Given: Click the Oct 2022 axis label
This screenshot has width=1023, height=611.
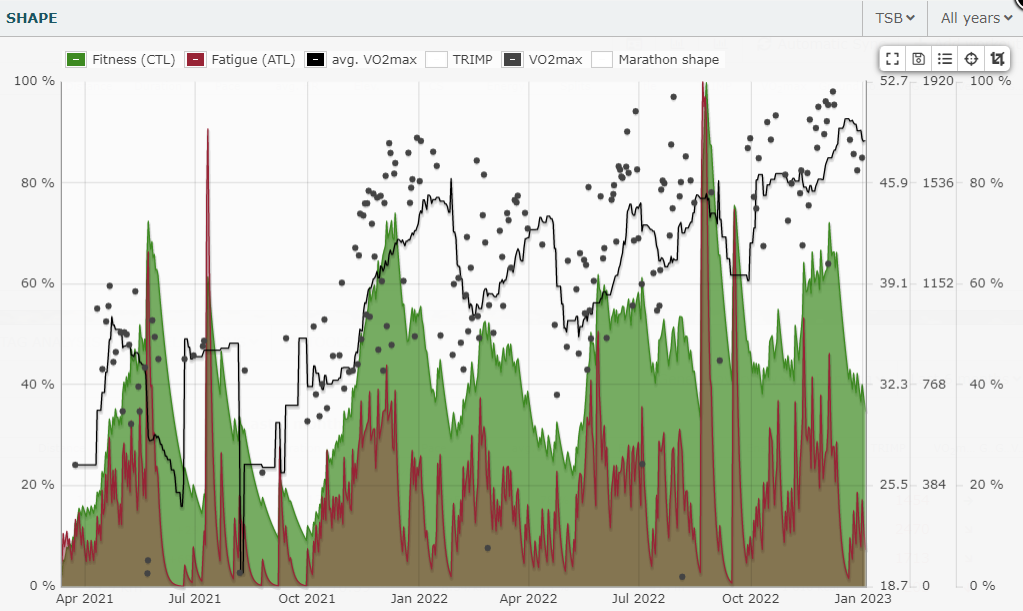Looking at the screenshot, I should point(750,598).
